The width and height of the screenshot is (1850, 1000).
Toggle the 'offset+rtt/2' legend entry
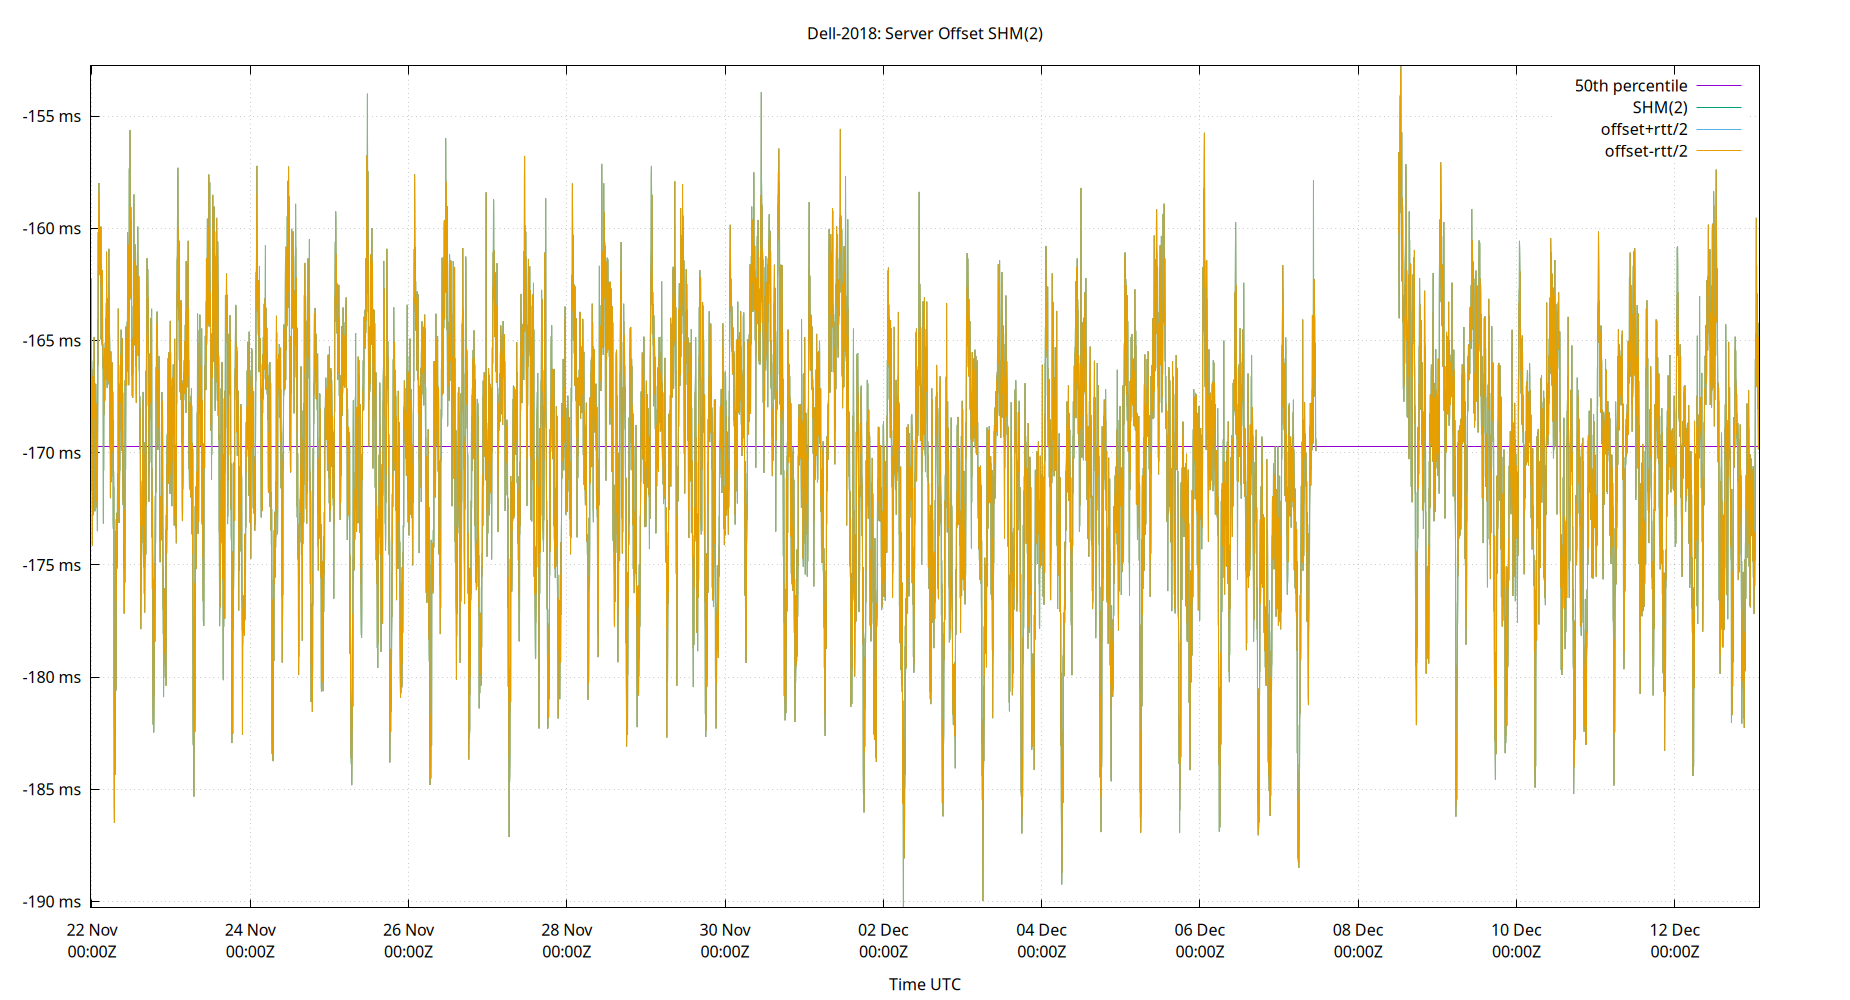[1644, 129]
